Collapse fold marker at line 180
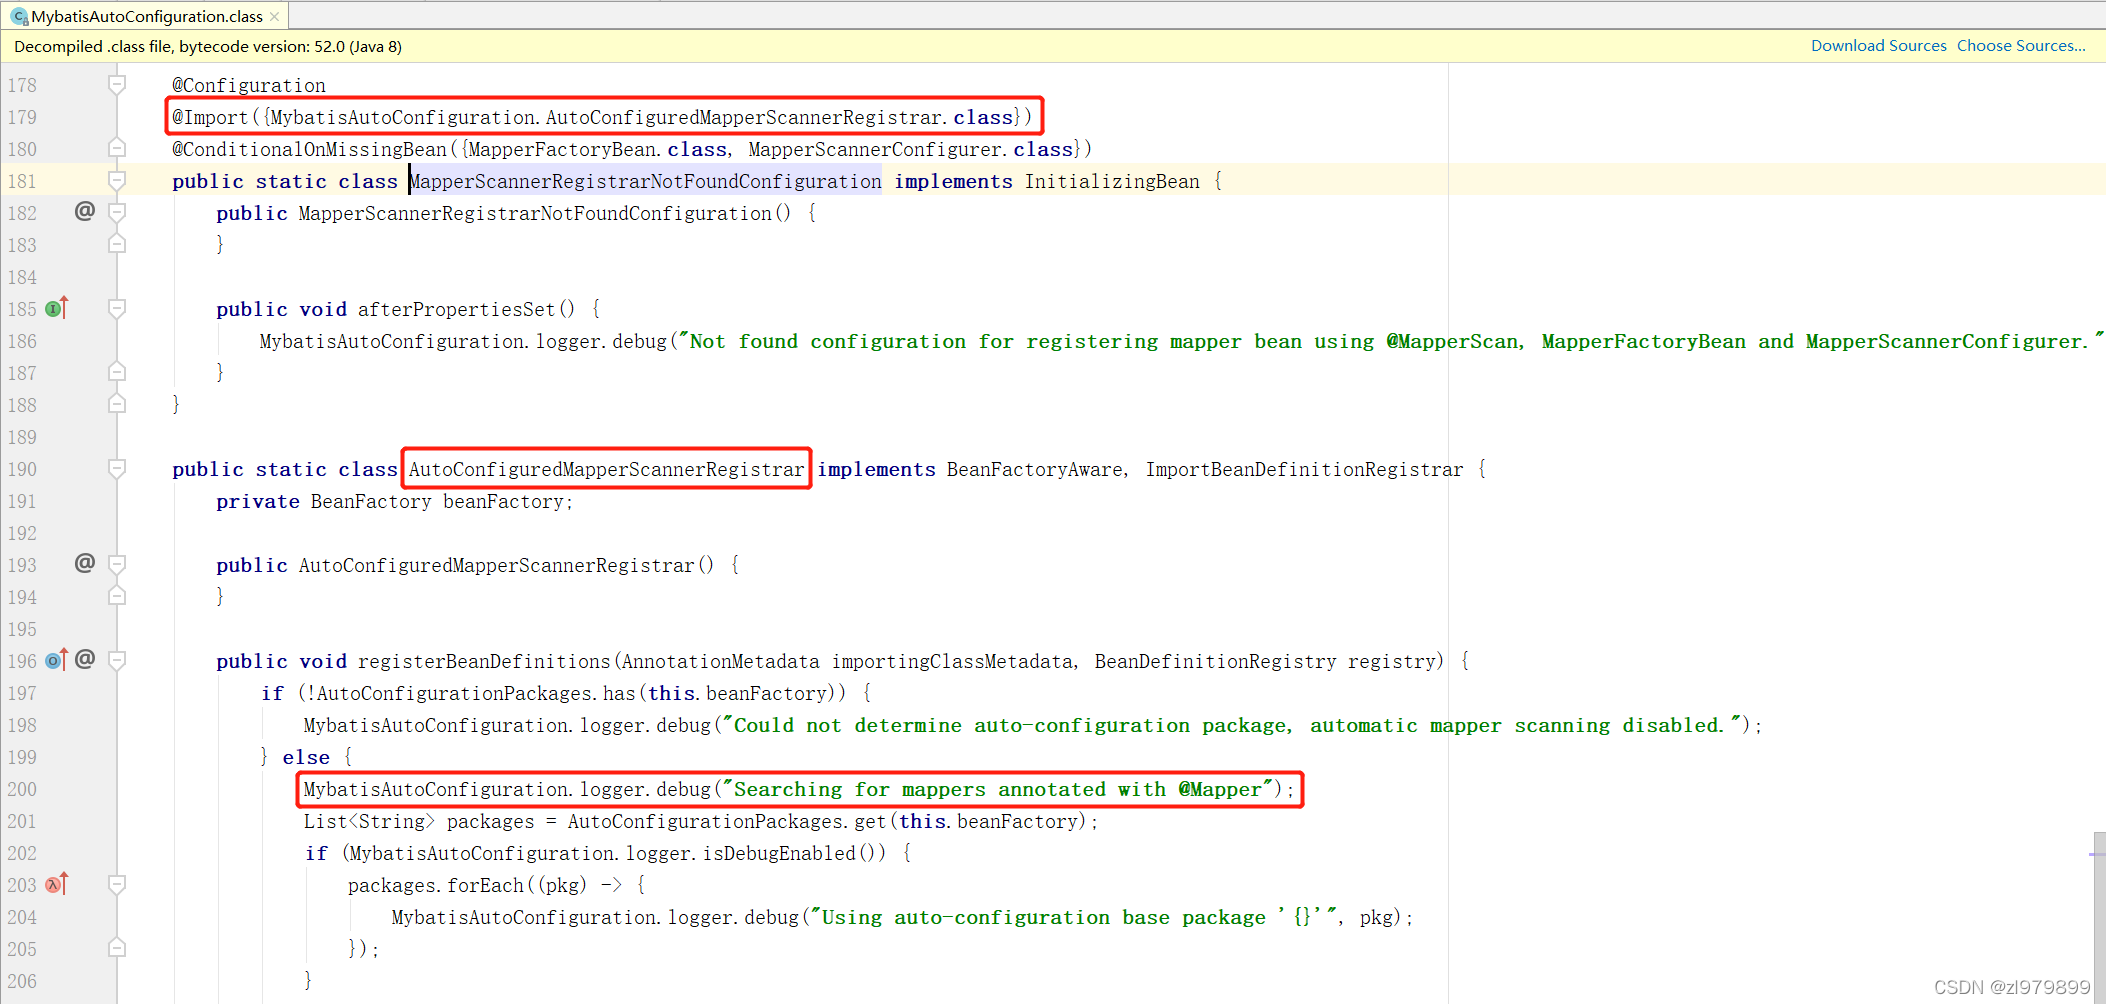The image size is (2106, 1004). [117, 149]
